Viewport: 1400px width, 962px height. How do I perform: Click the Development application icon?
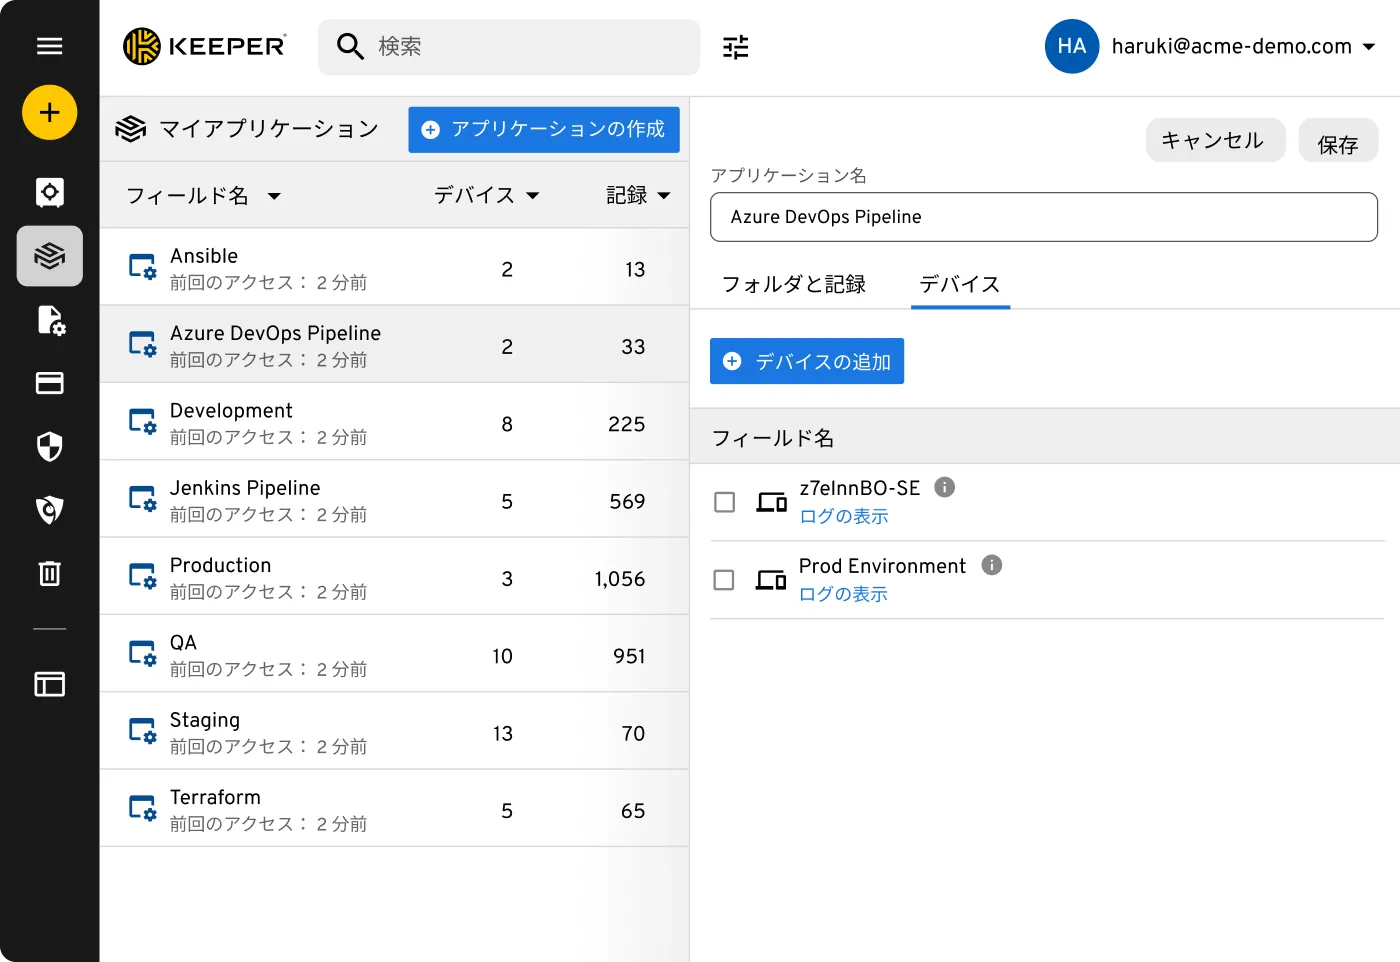click(142, 421)
